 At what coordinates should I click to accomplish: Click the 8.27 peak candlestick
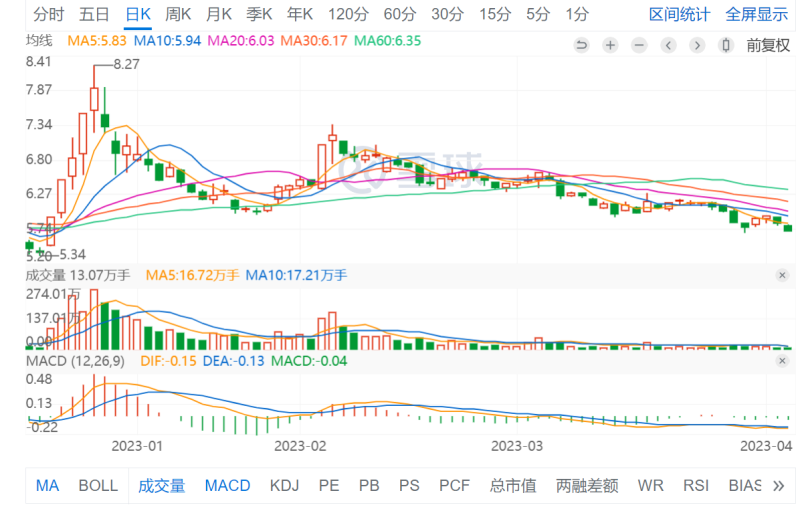[94, 98]
